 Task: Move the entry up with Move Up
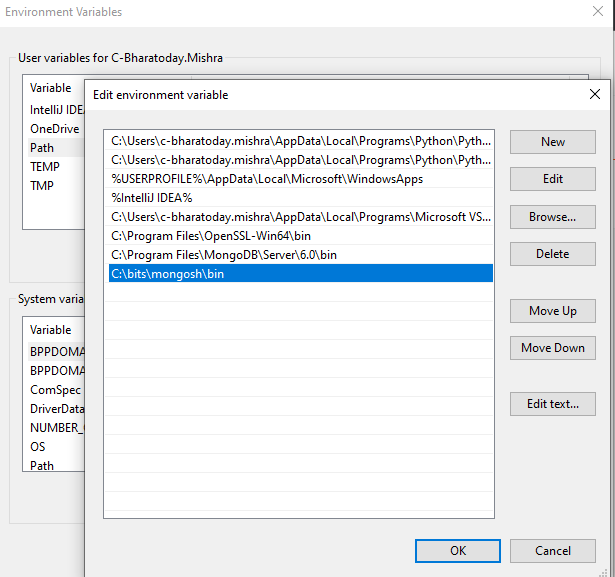coord(553,311)
